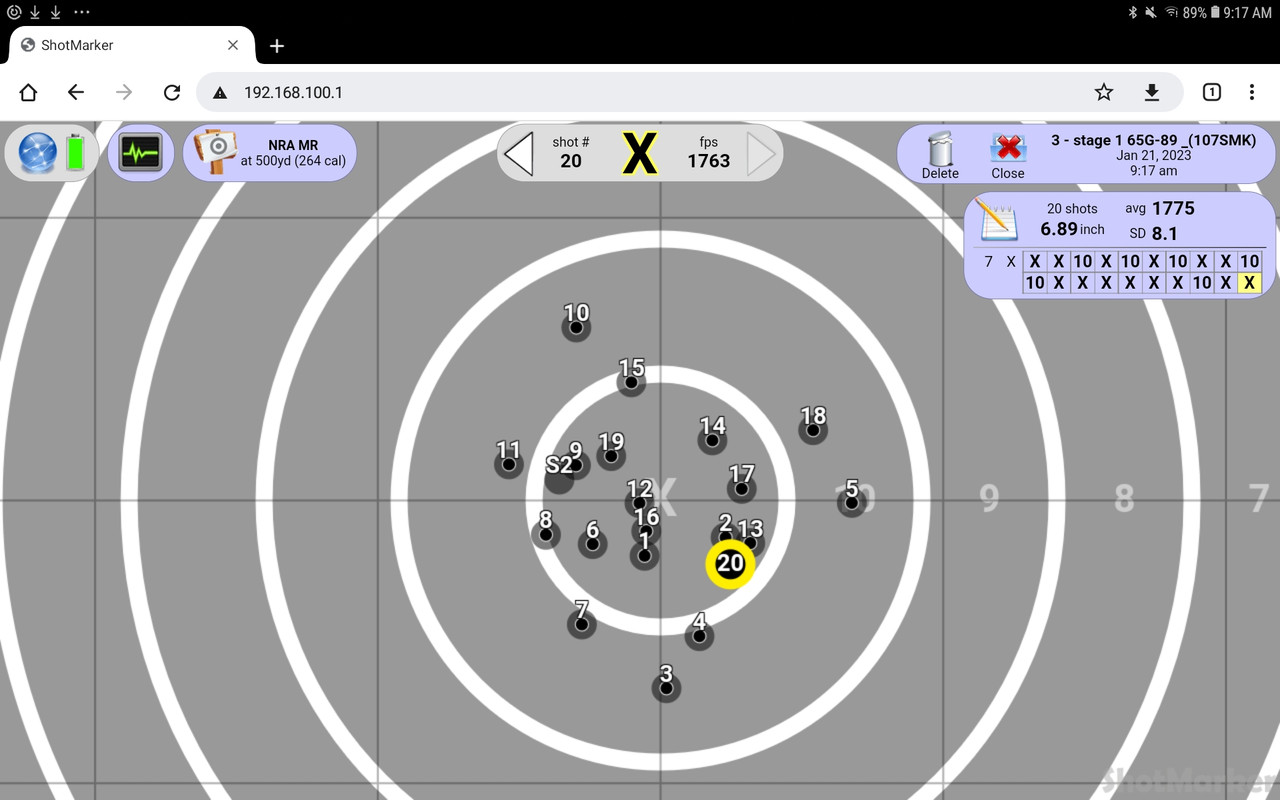Go to browser home icon
The width and height of the screenshot is (1280, 800).
[27, 91]
